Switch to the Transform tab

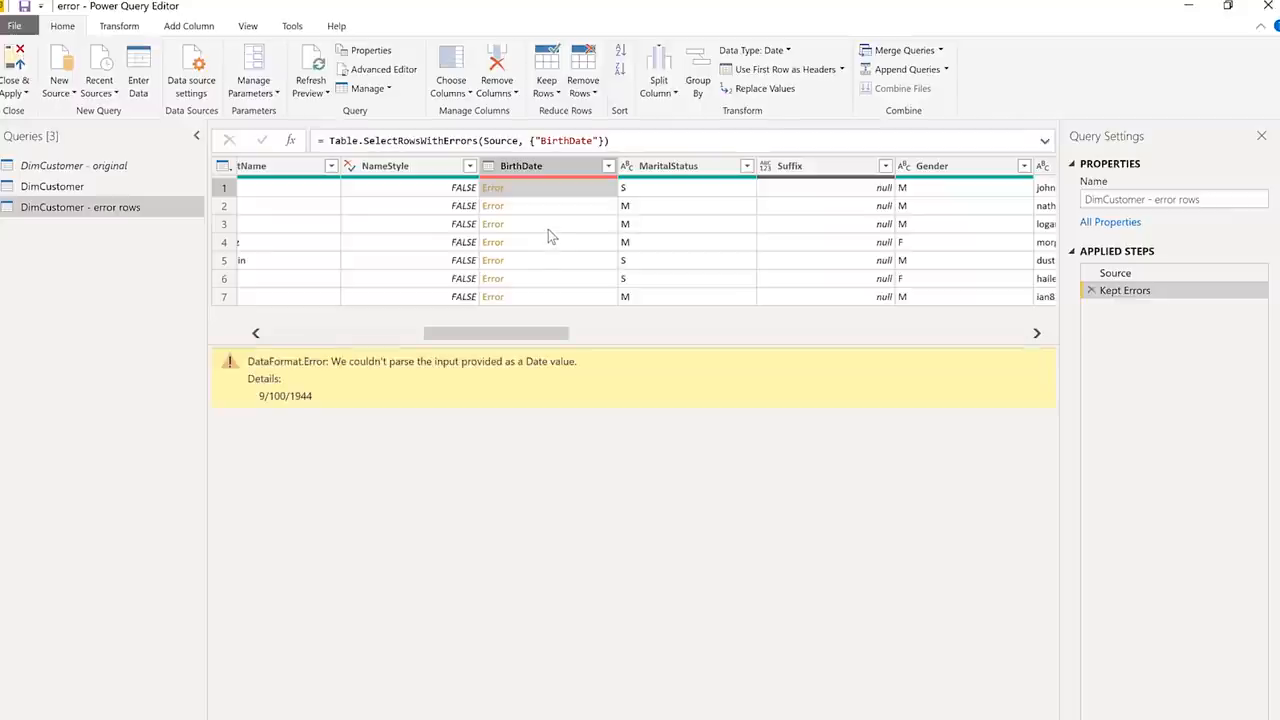pos(119,26)
